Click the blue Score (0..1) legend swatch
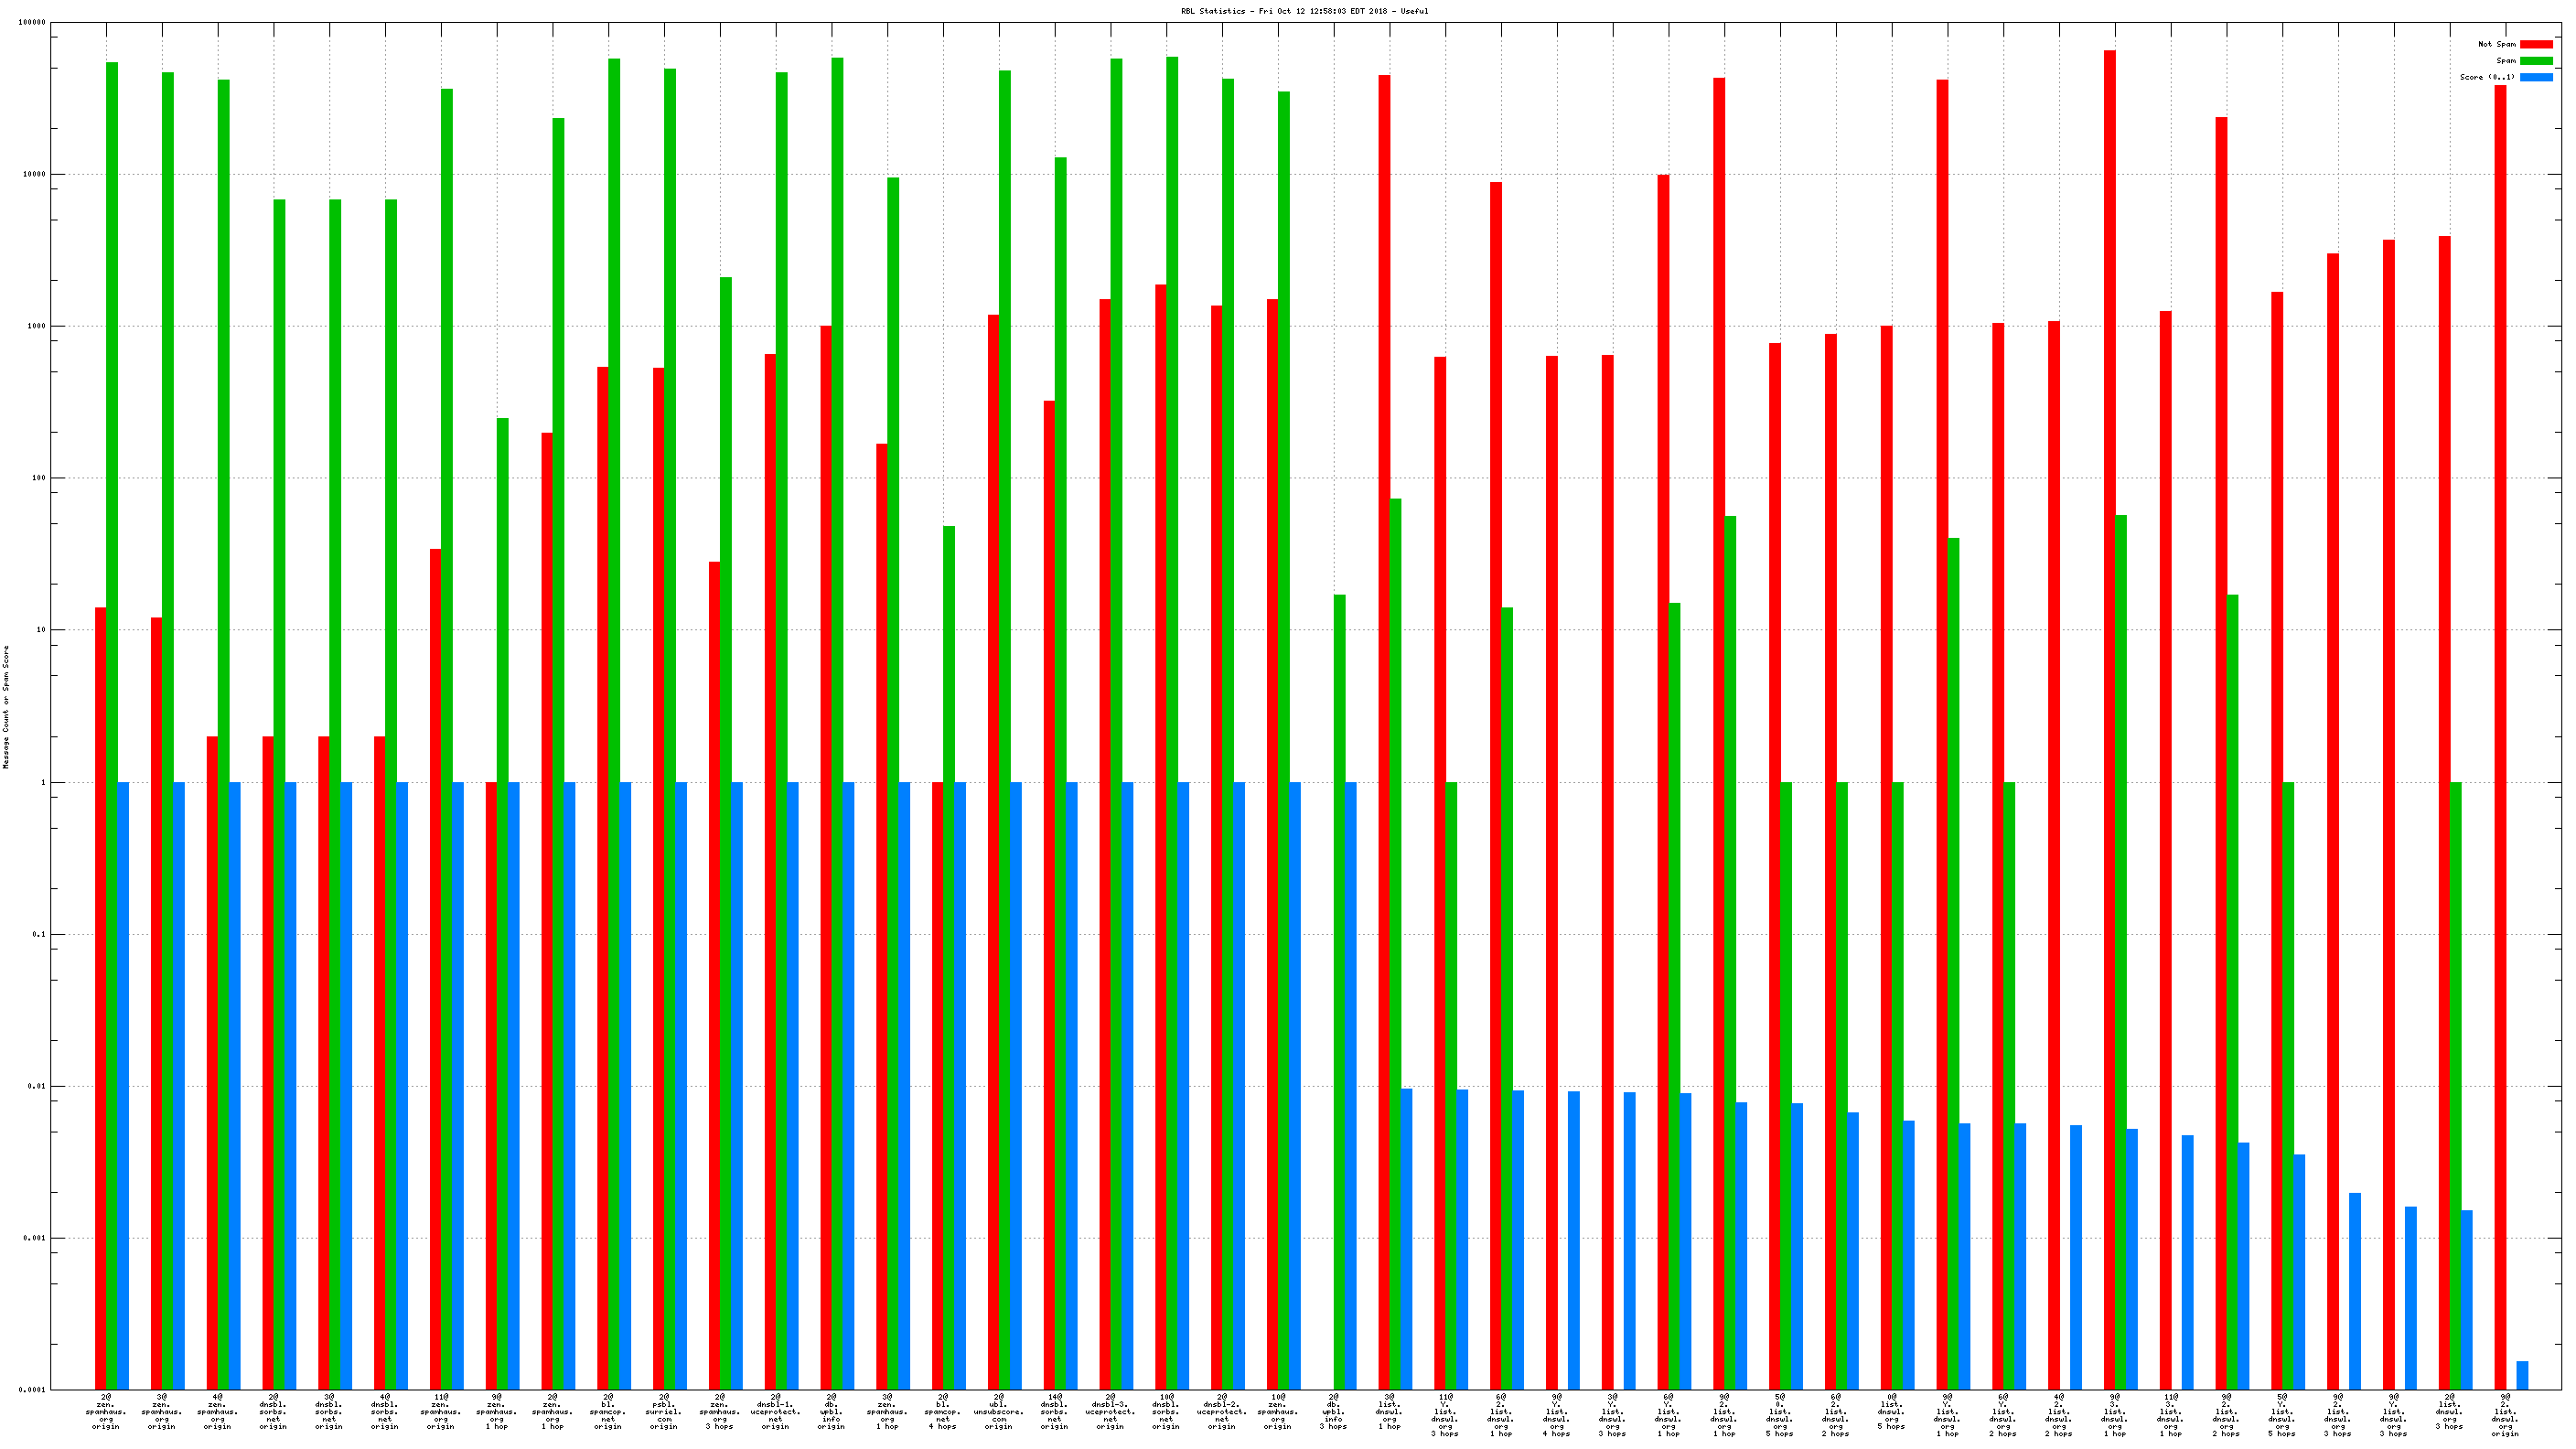The height and width of the screenshot is (1449, 2576). point(2535,77)
